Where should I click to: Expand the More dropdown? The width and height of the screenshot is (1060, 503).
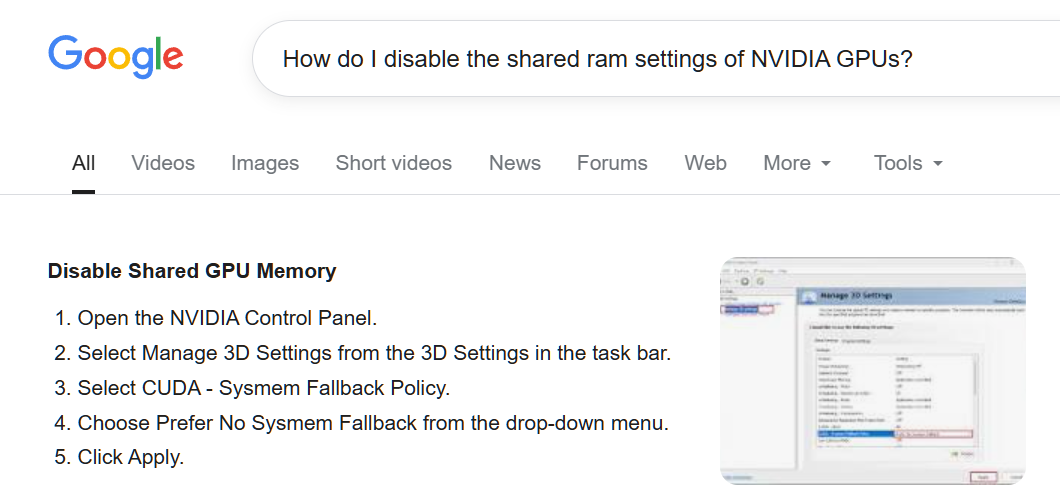pos(797,163)
